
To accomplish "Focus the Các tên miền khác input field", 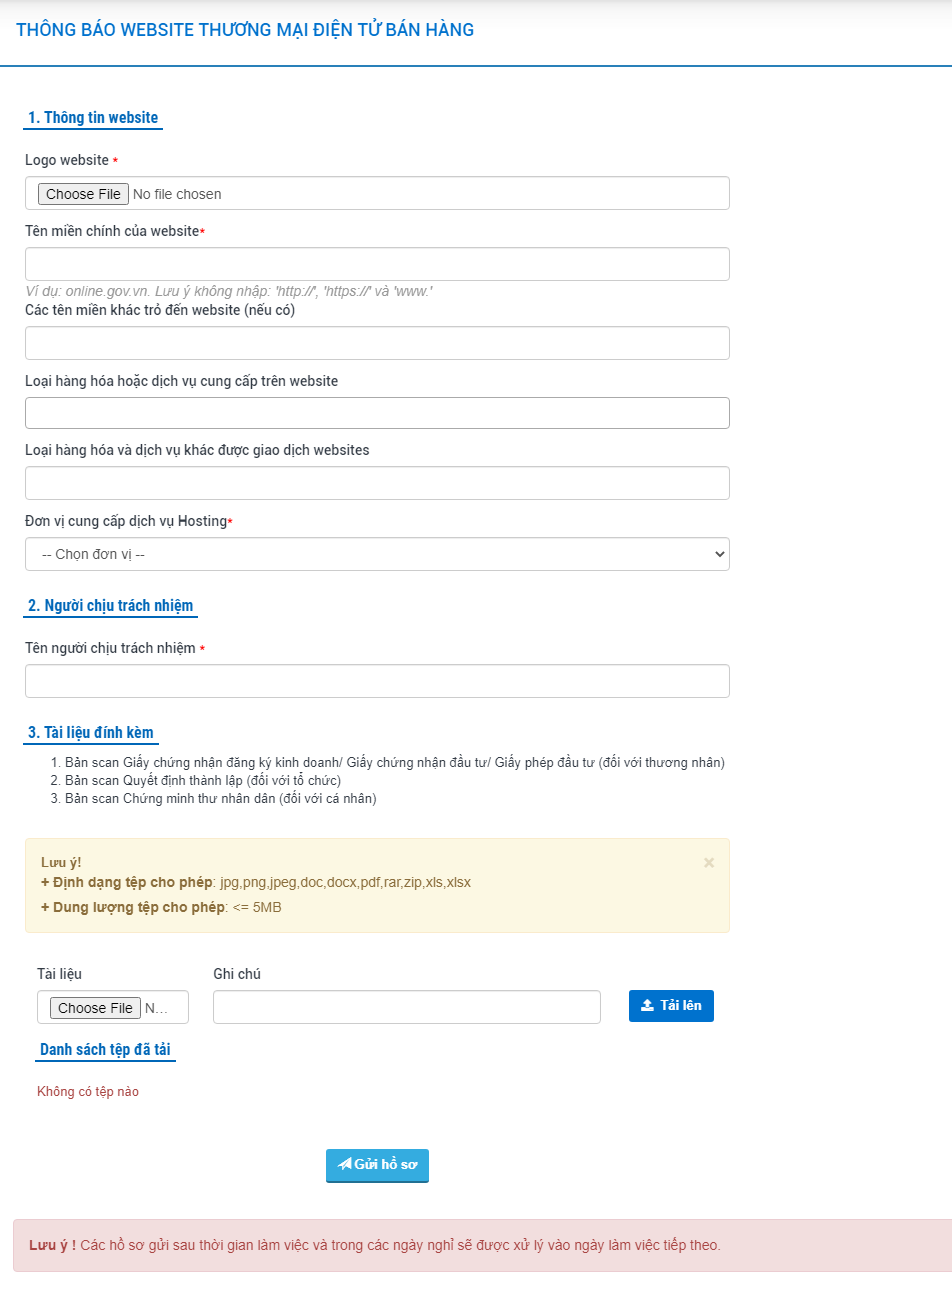I will [377, 343].
